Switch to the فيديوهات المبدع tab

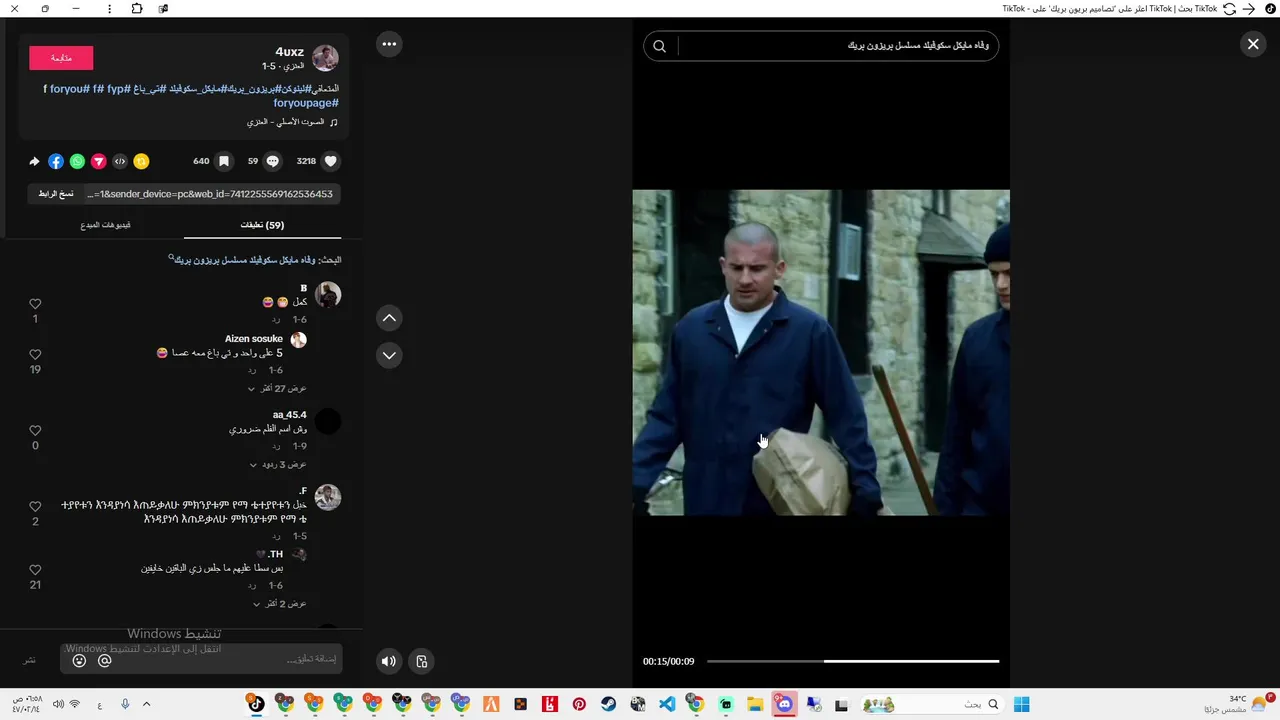pyautogui.click(x=106, y=225)
